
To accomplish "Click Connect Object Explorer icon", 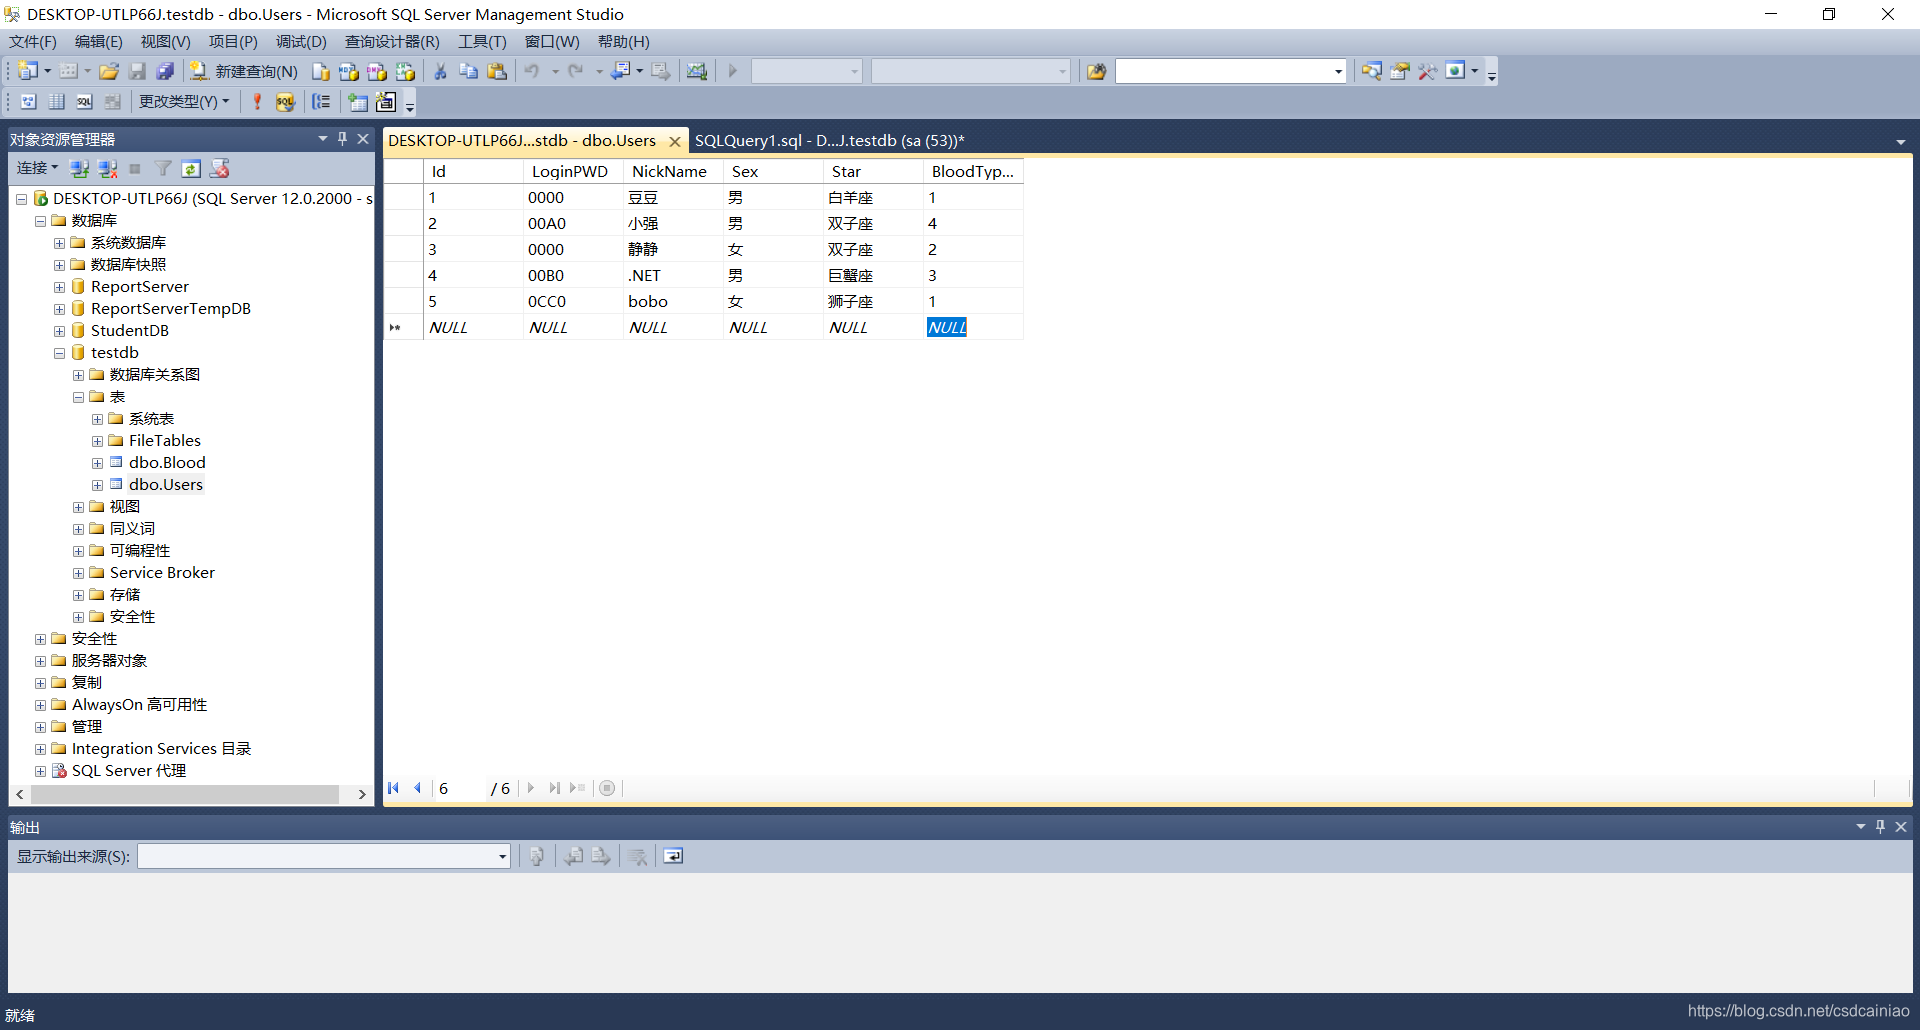I will [x=80, y=168].
